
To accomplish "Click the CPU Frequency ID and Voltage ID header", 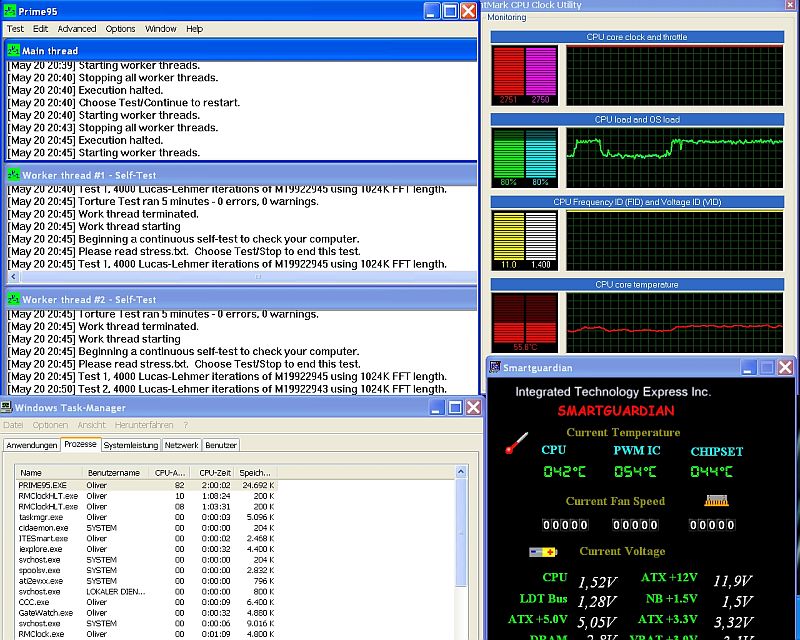I will pyautogui.click(x=637, y=202).
